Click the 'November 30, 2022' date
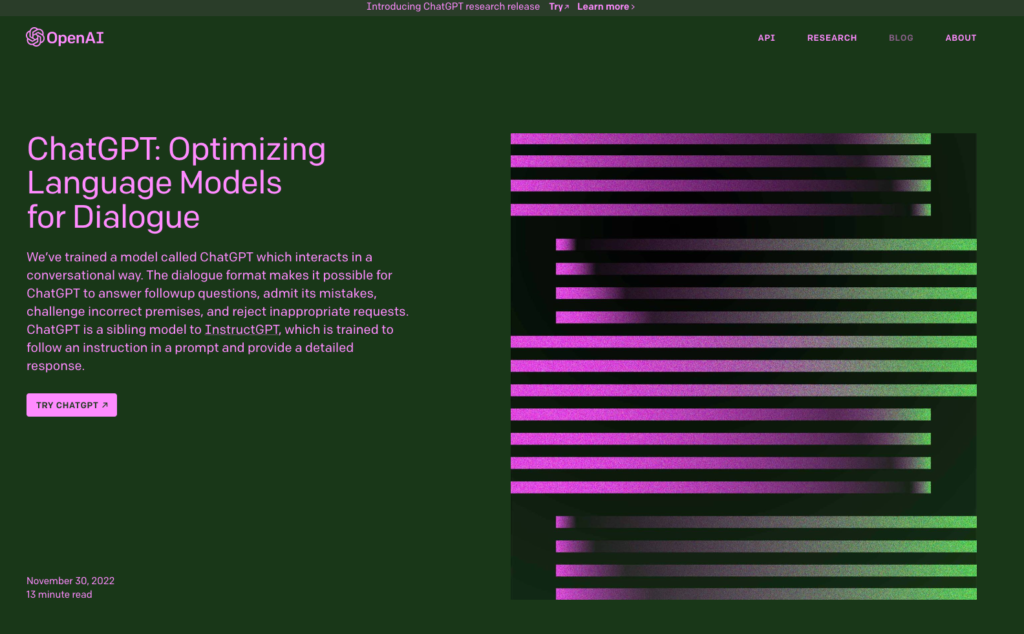The height and width of the screenshot is (634, 1024). (x=71, y=580)
